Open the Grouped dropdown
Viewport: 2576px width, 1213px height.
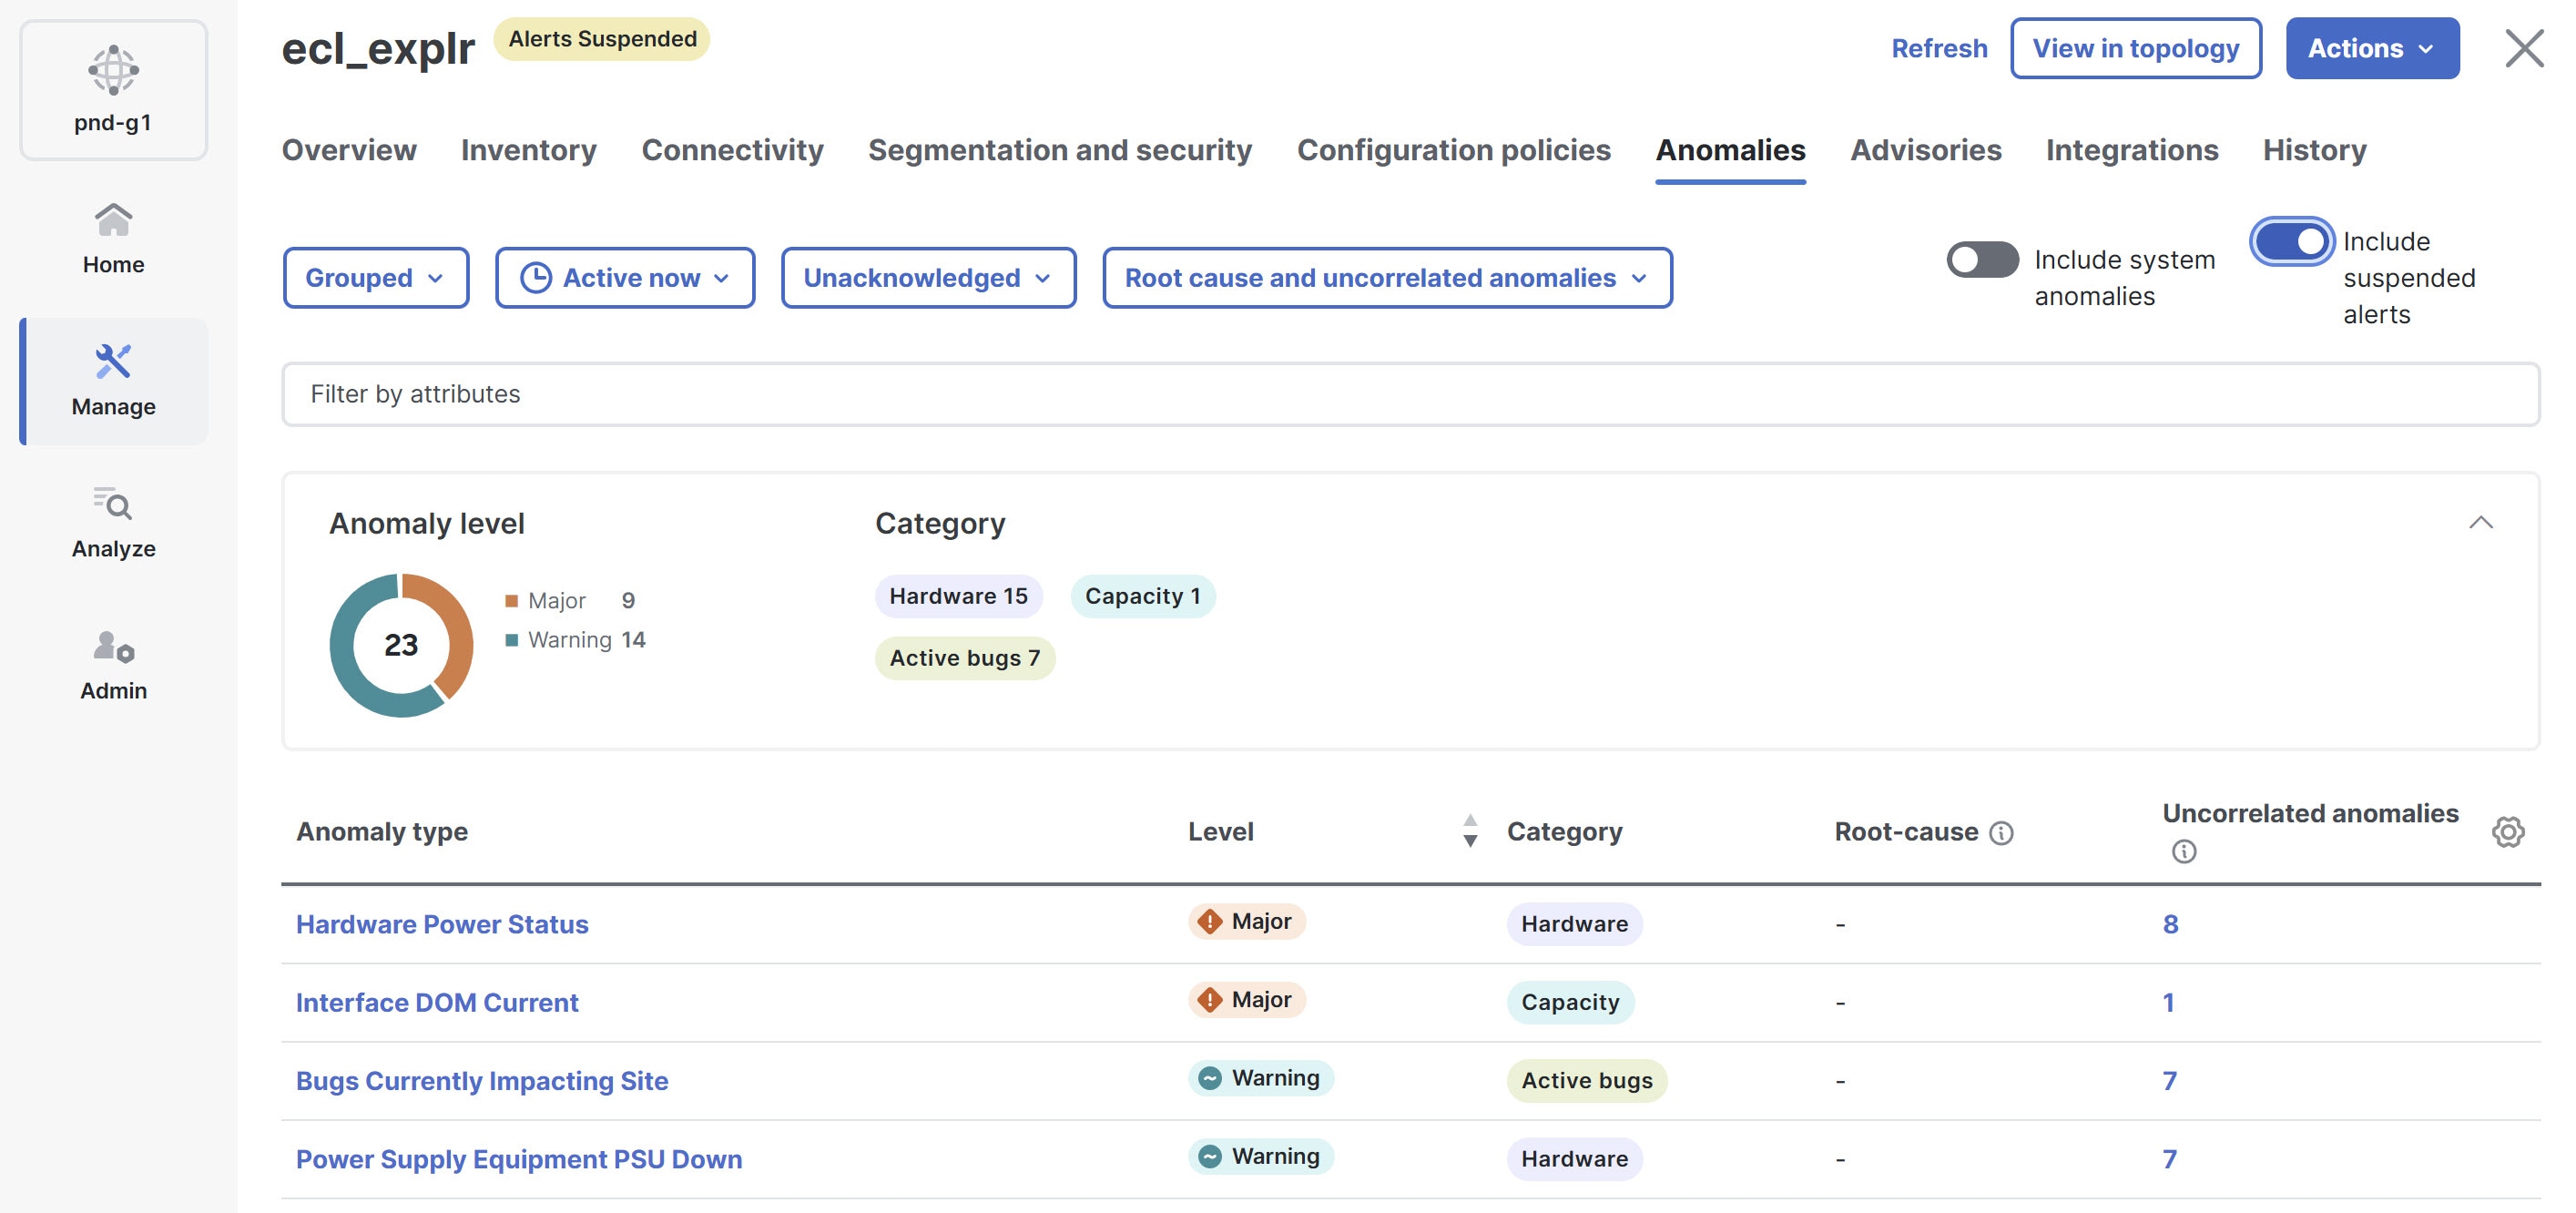[x=376, y=278]
